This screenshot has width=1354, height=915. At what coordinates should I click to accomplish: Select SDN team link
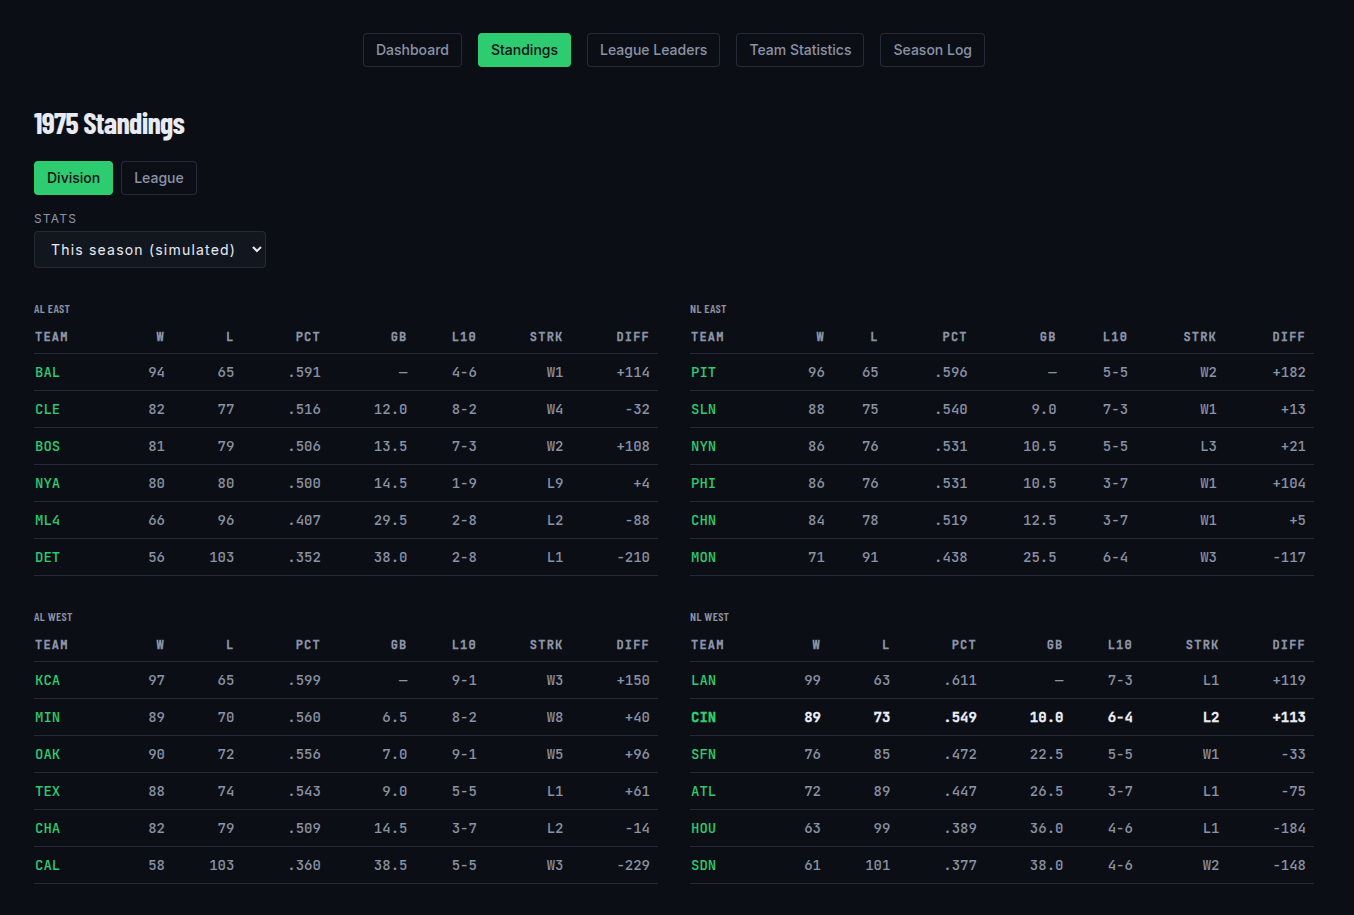[703, 865]
